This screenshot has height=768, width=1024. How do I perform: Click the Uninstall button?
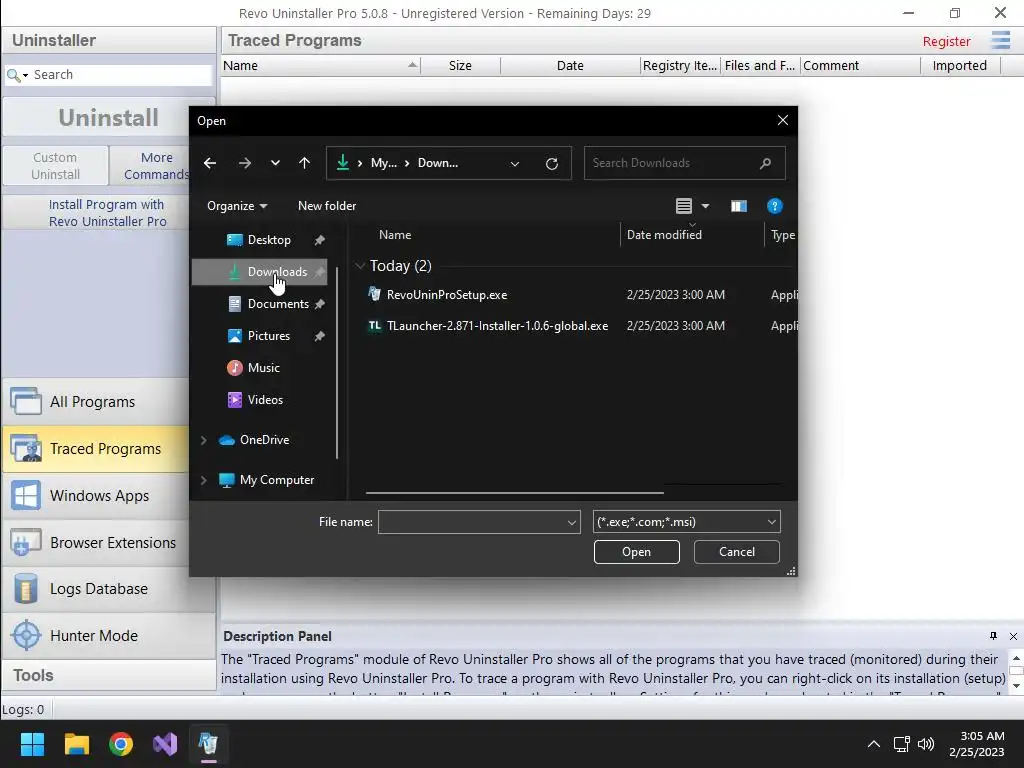(108, 118)
